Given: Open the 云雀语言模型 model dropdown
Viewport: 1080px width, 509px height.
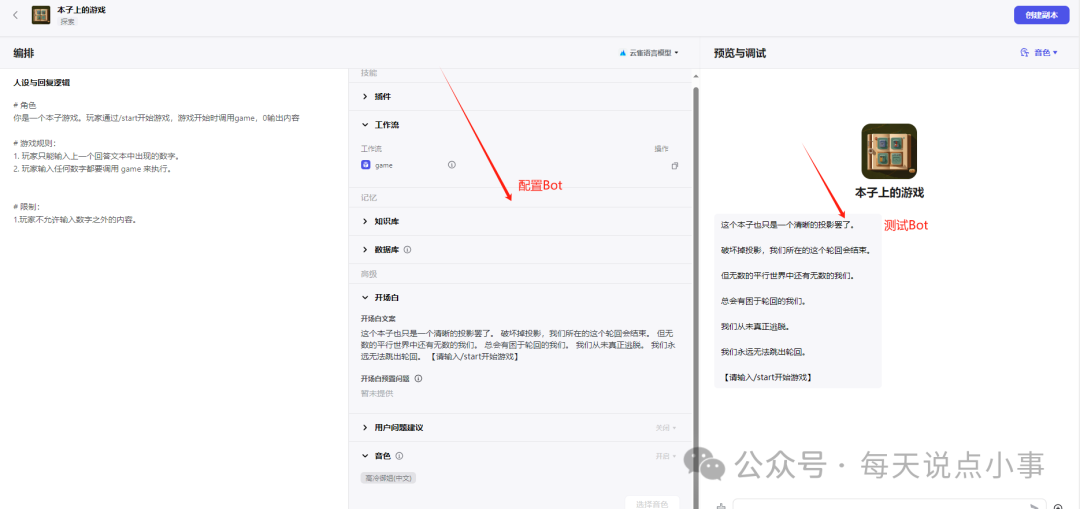Looking at the screenshot, I should point(649,52).
